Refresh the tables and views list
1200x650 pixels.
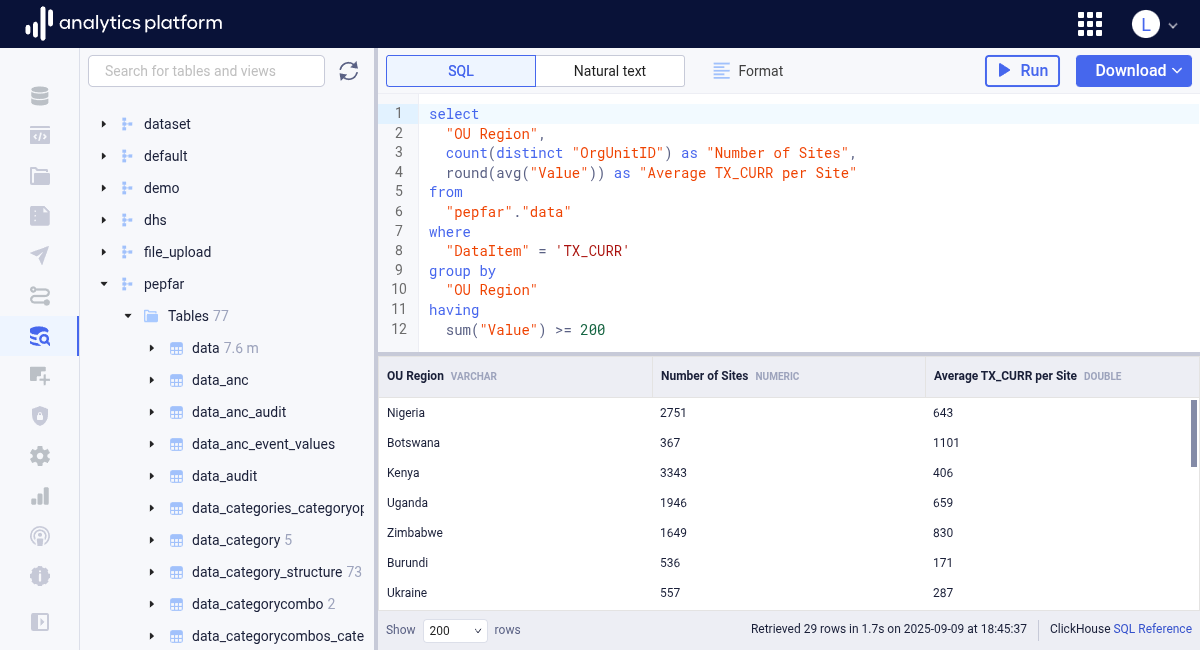pyautogui.click(x=348, y=71)
